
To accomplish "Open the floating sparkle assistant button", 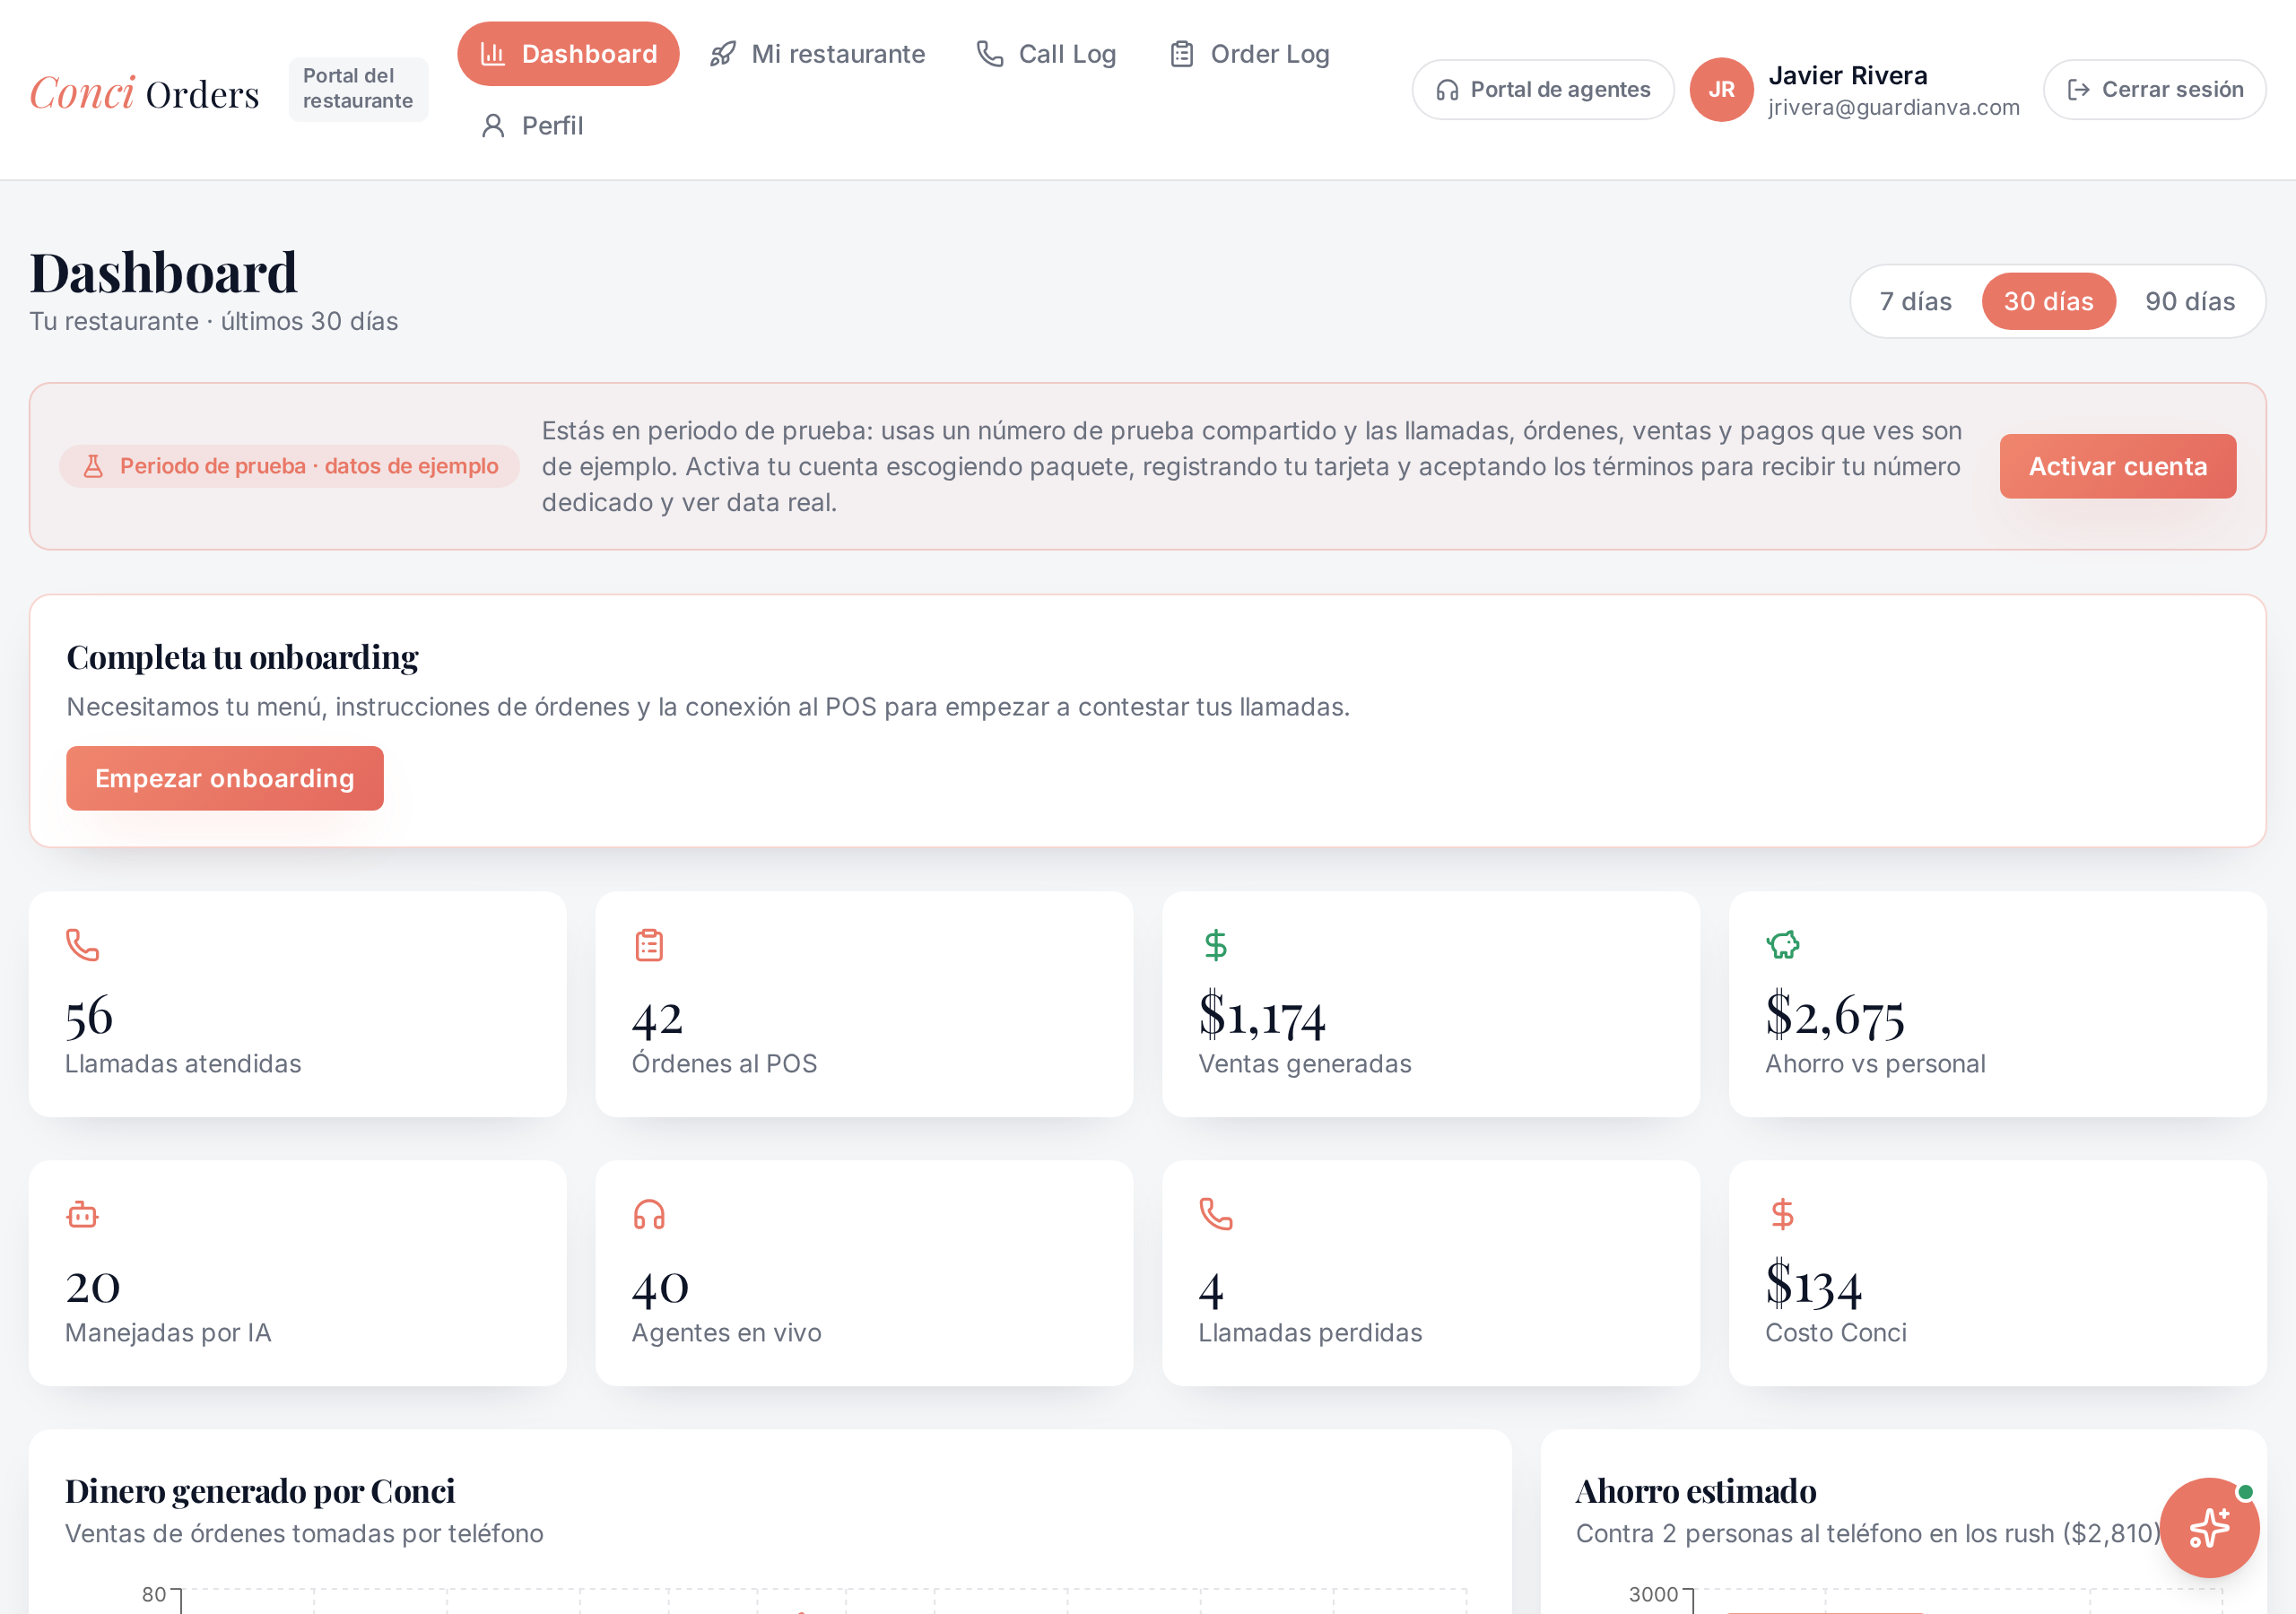I will pos(2209,1527).
